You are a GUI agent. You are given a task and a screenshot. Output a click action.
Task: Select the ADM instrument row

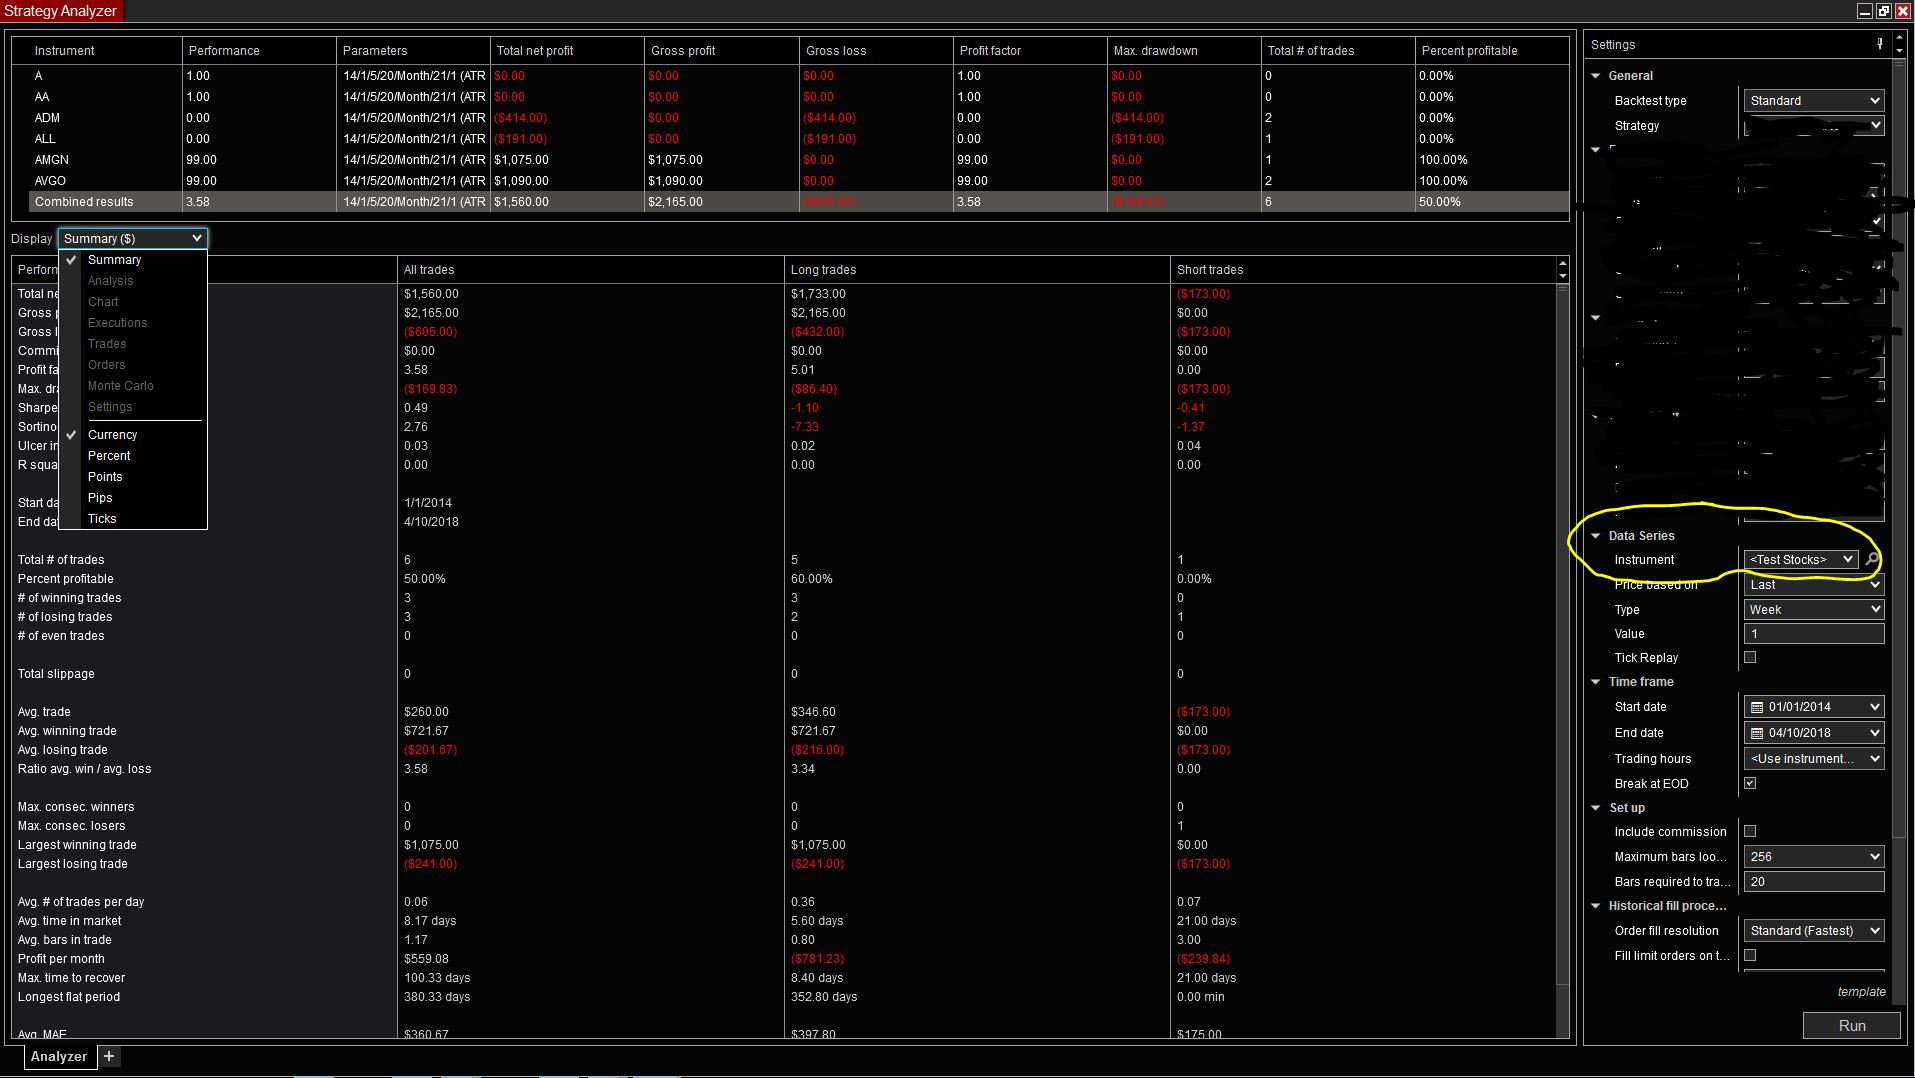[x=798, y=118]
